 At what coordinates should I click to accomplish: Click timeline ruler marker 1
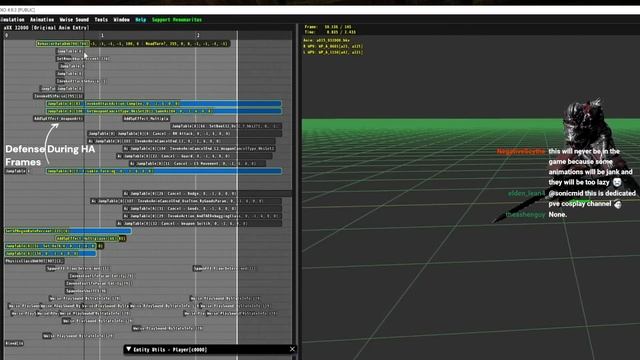pyautogui.click(x=102, y=36)
